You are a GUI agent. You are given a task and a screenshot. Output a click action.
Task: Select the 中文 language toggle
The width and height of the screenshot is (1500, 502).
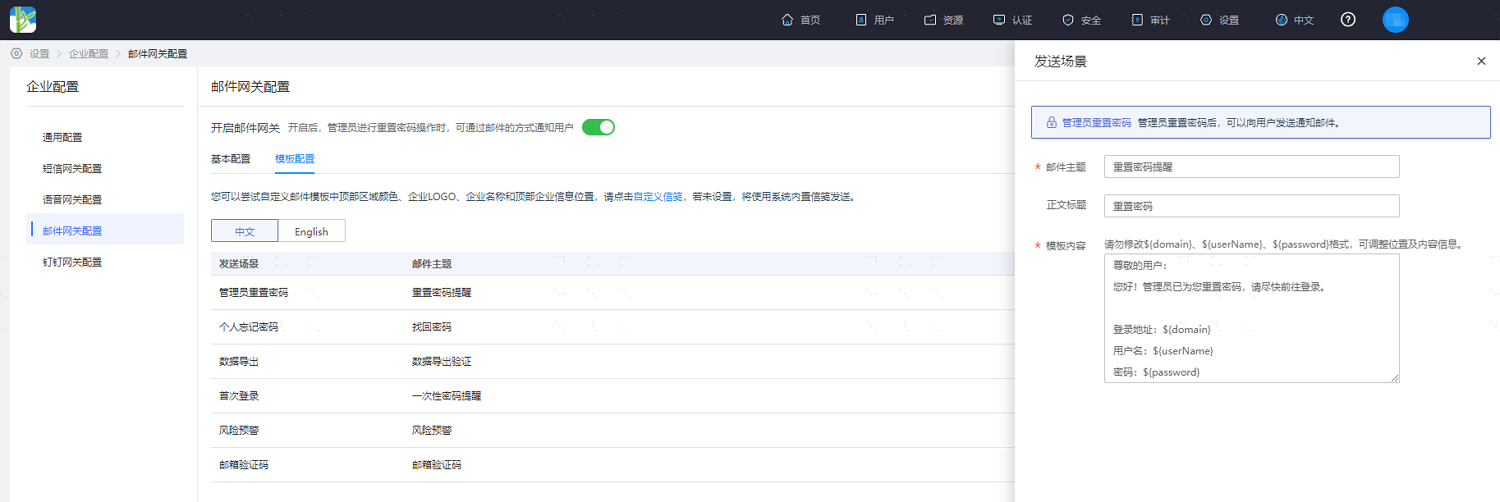(x=244, y=231)
